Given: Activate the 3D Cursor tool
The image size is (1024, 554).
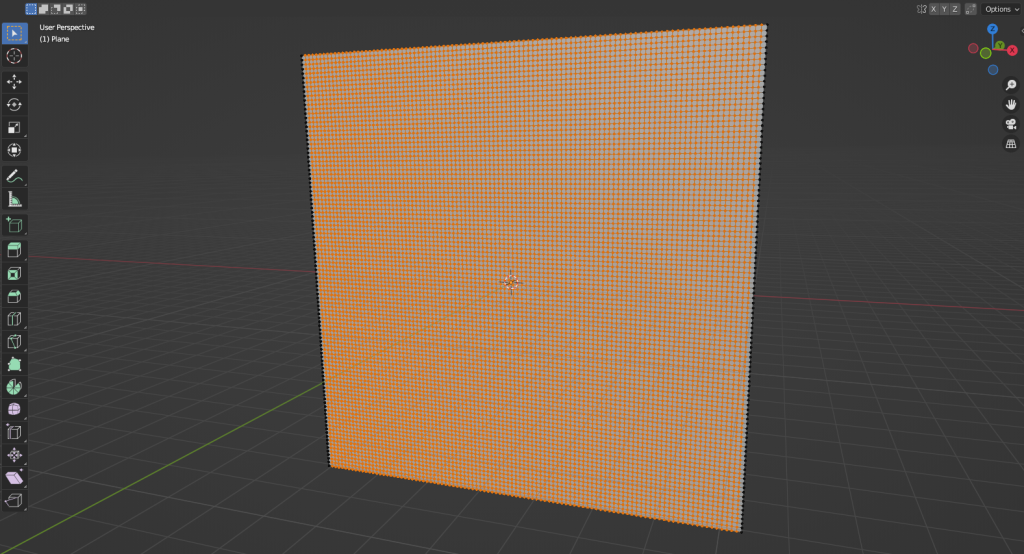Looking at the screenshot, I should coord(14,56).
